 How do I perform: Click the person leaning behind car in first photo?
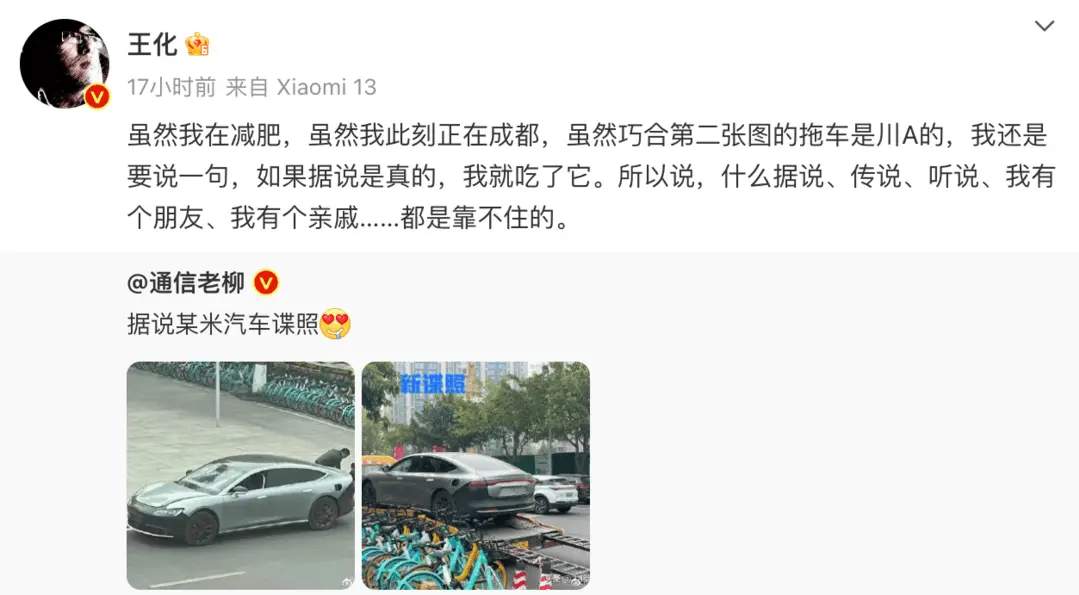(332, 459)
